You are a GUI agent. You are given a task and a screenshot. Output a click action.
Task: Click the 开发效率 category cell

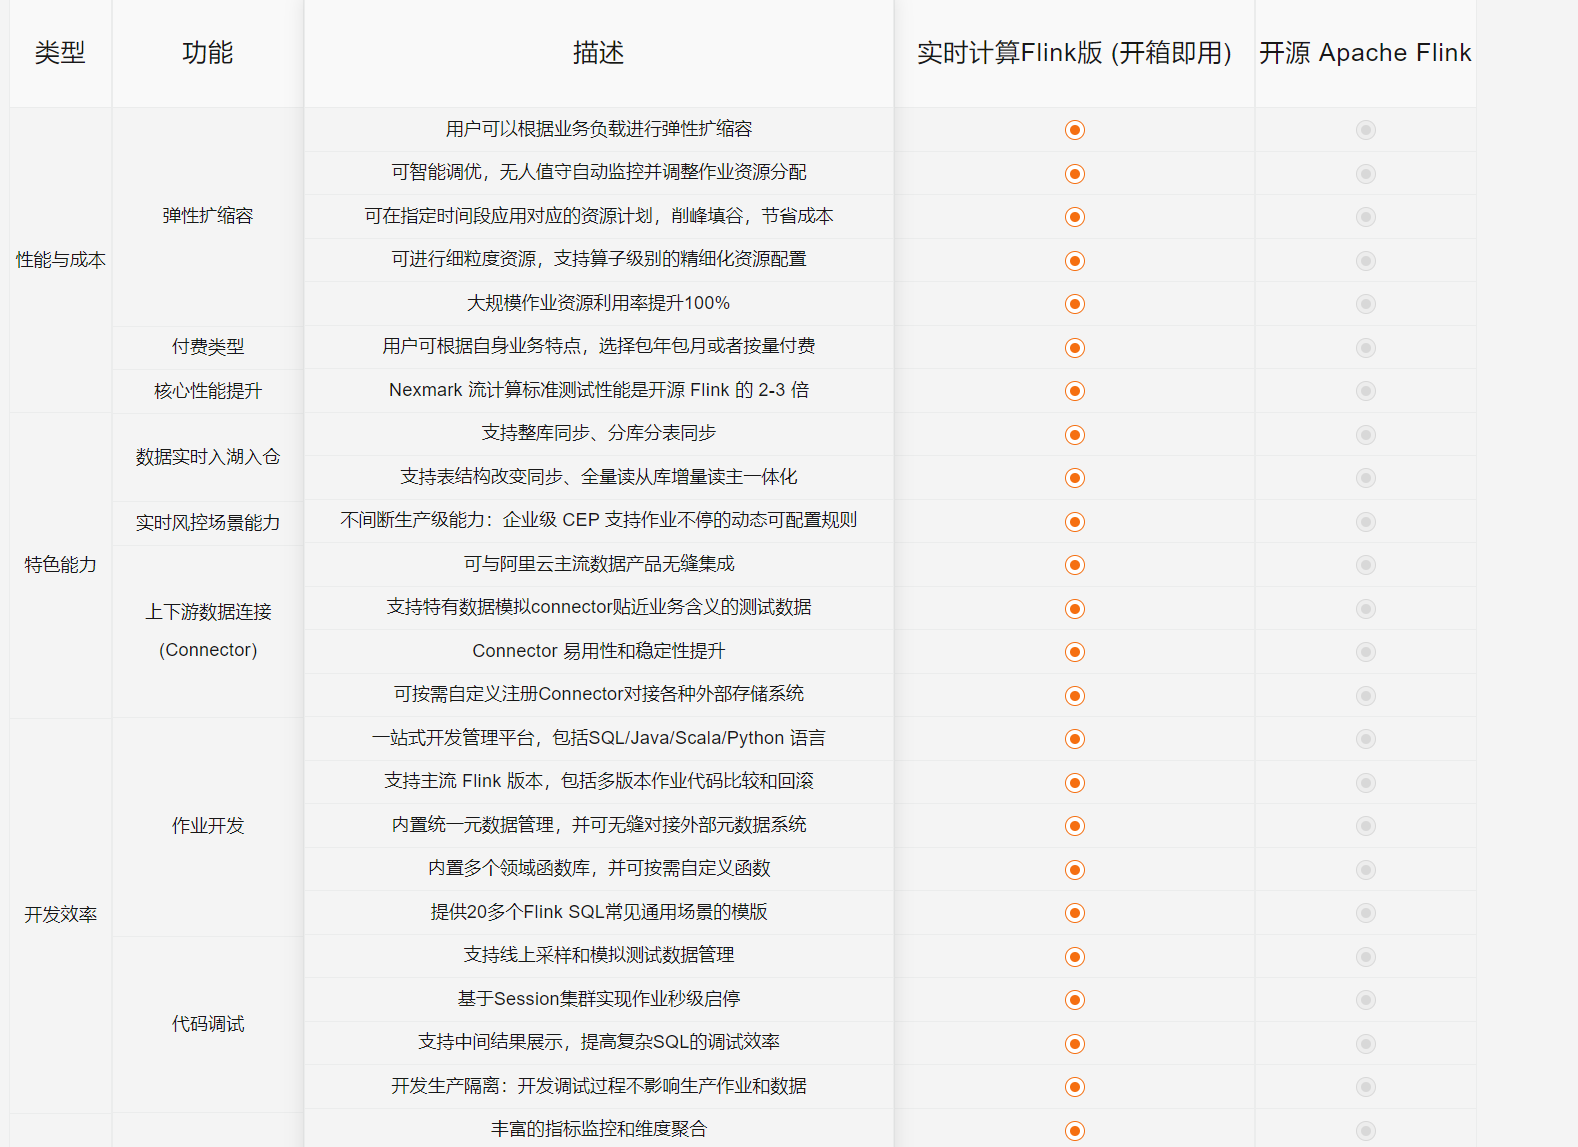pyautogui.click(x=60, y=915)
